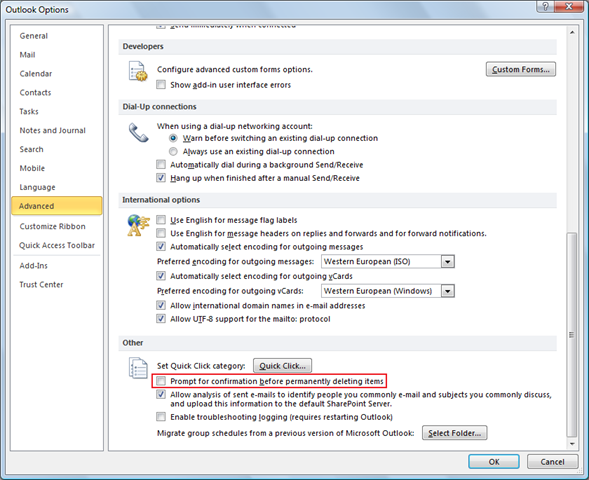Uncheck Allow analysis of sent e-mails
589x480 pixels.
tap(161, 395)
